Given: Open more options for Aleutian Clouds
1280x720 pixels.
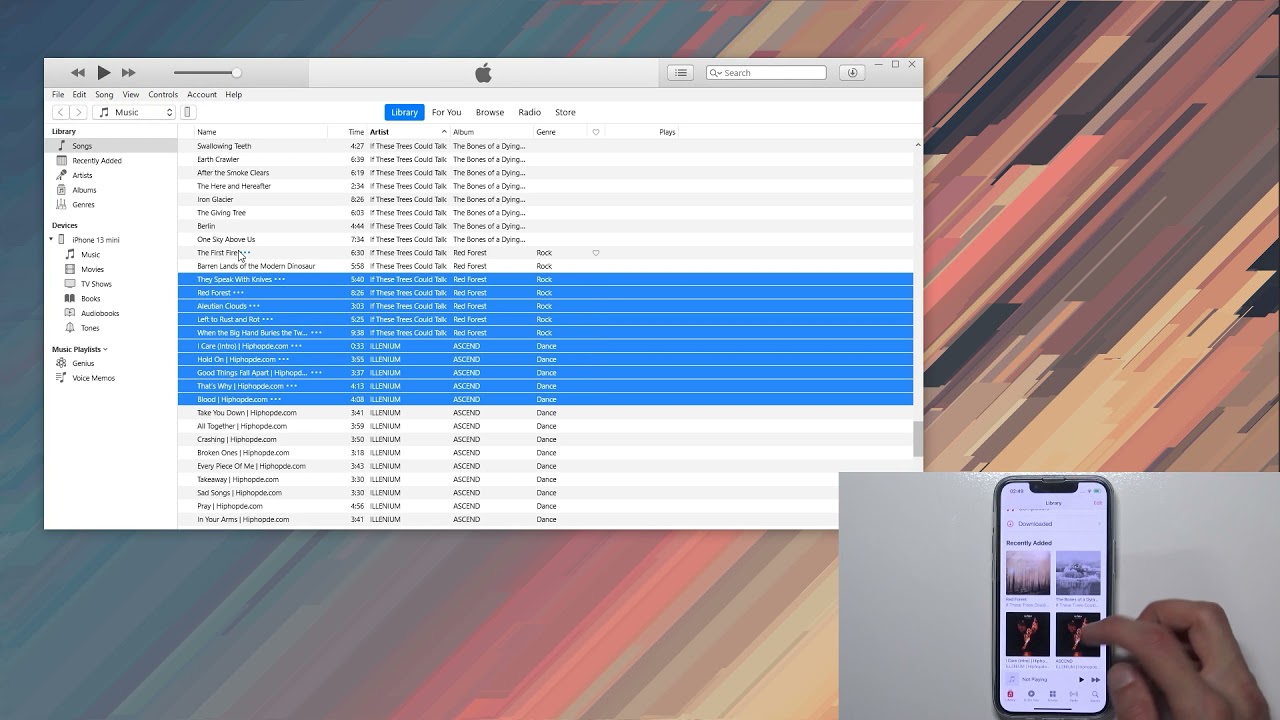Looking at the screenshot, I should [254, 306].
